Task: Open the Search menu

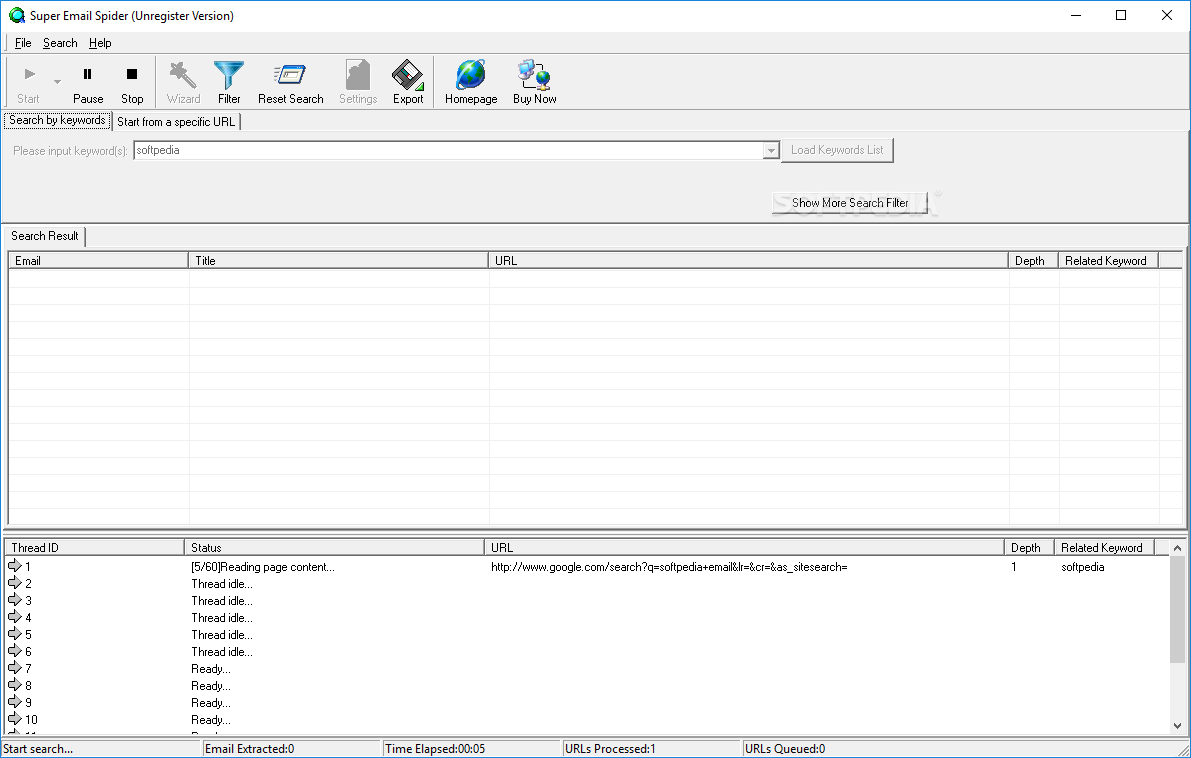Action: click(x=60, y=43)
